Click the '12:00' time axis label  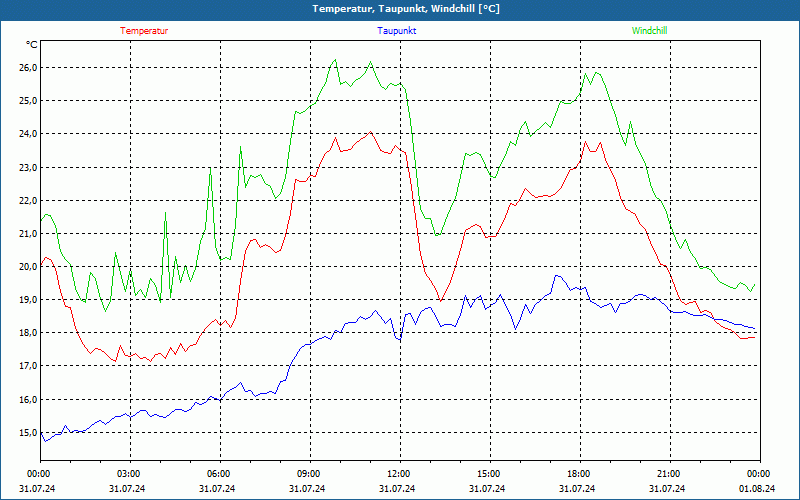tap(399, 474)
